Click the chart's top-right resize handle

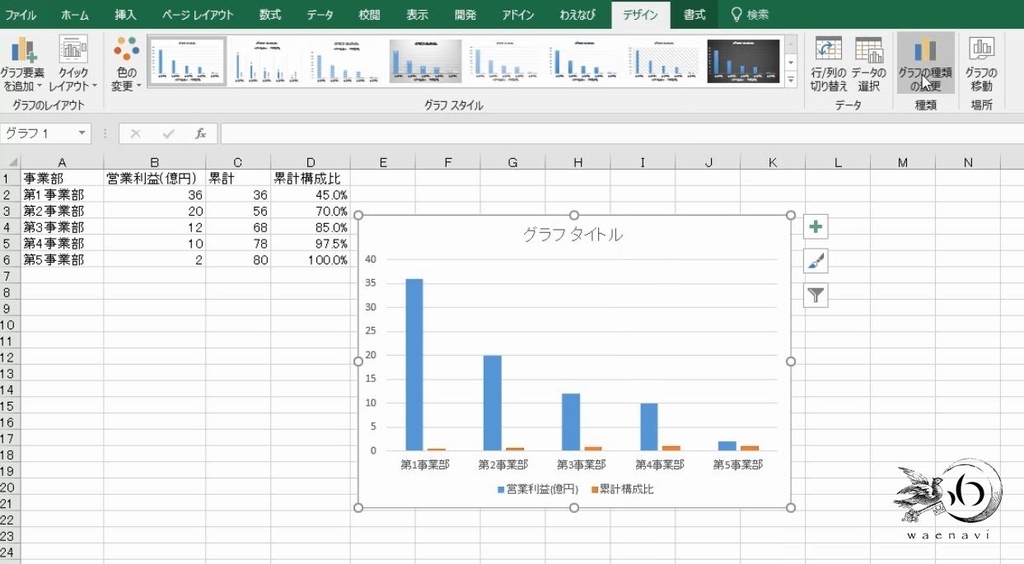[x=791, y=215]
